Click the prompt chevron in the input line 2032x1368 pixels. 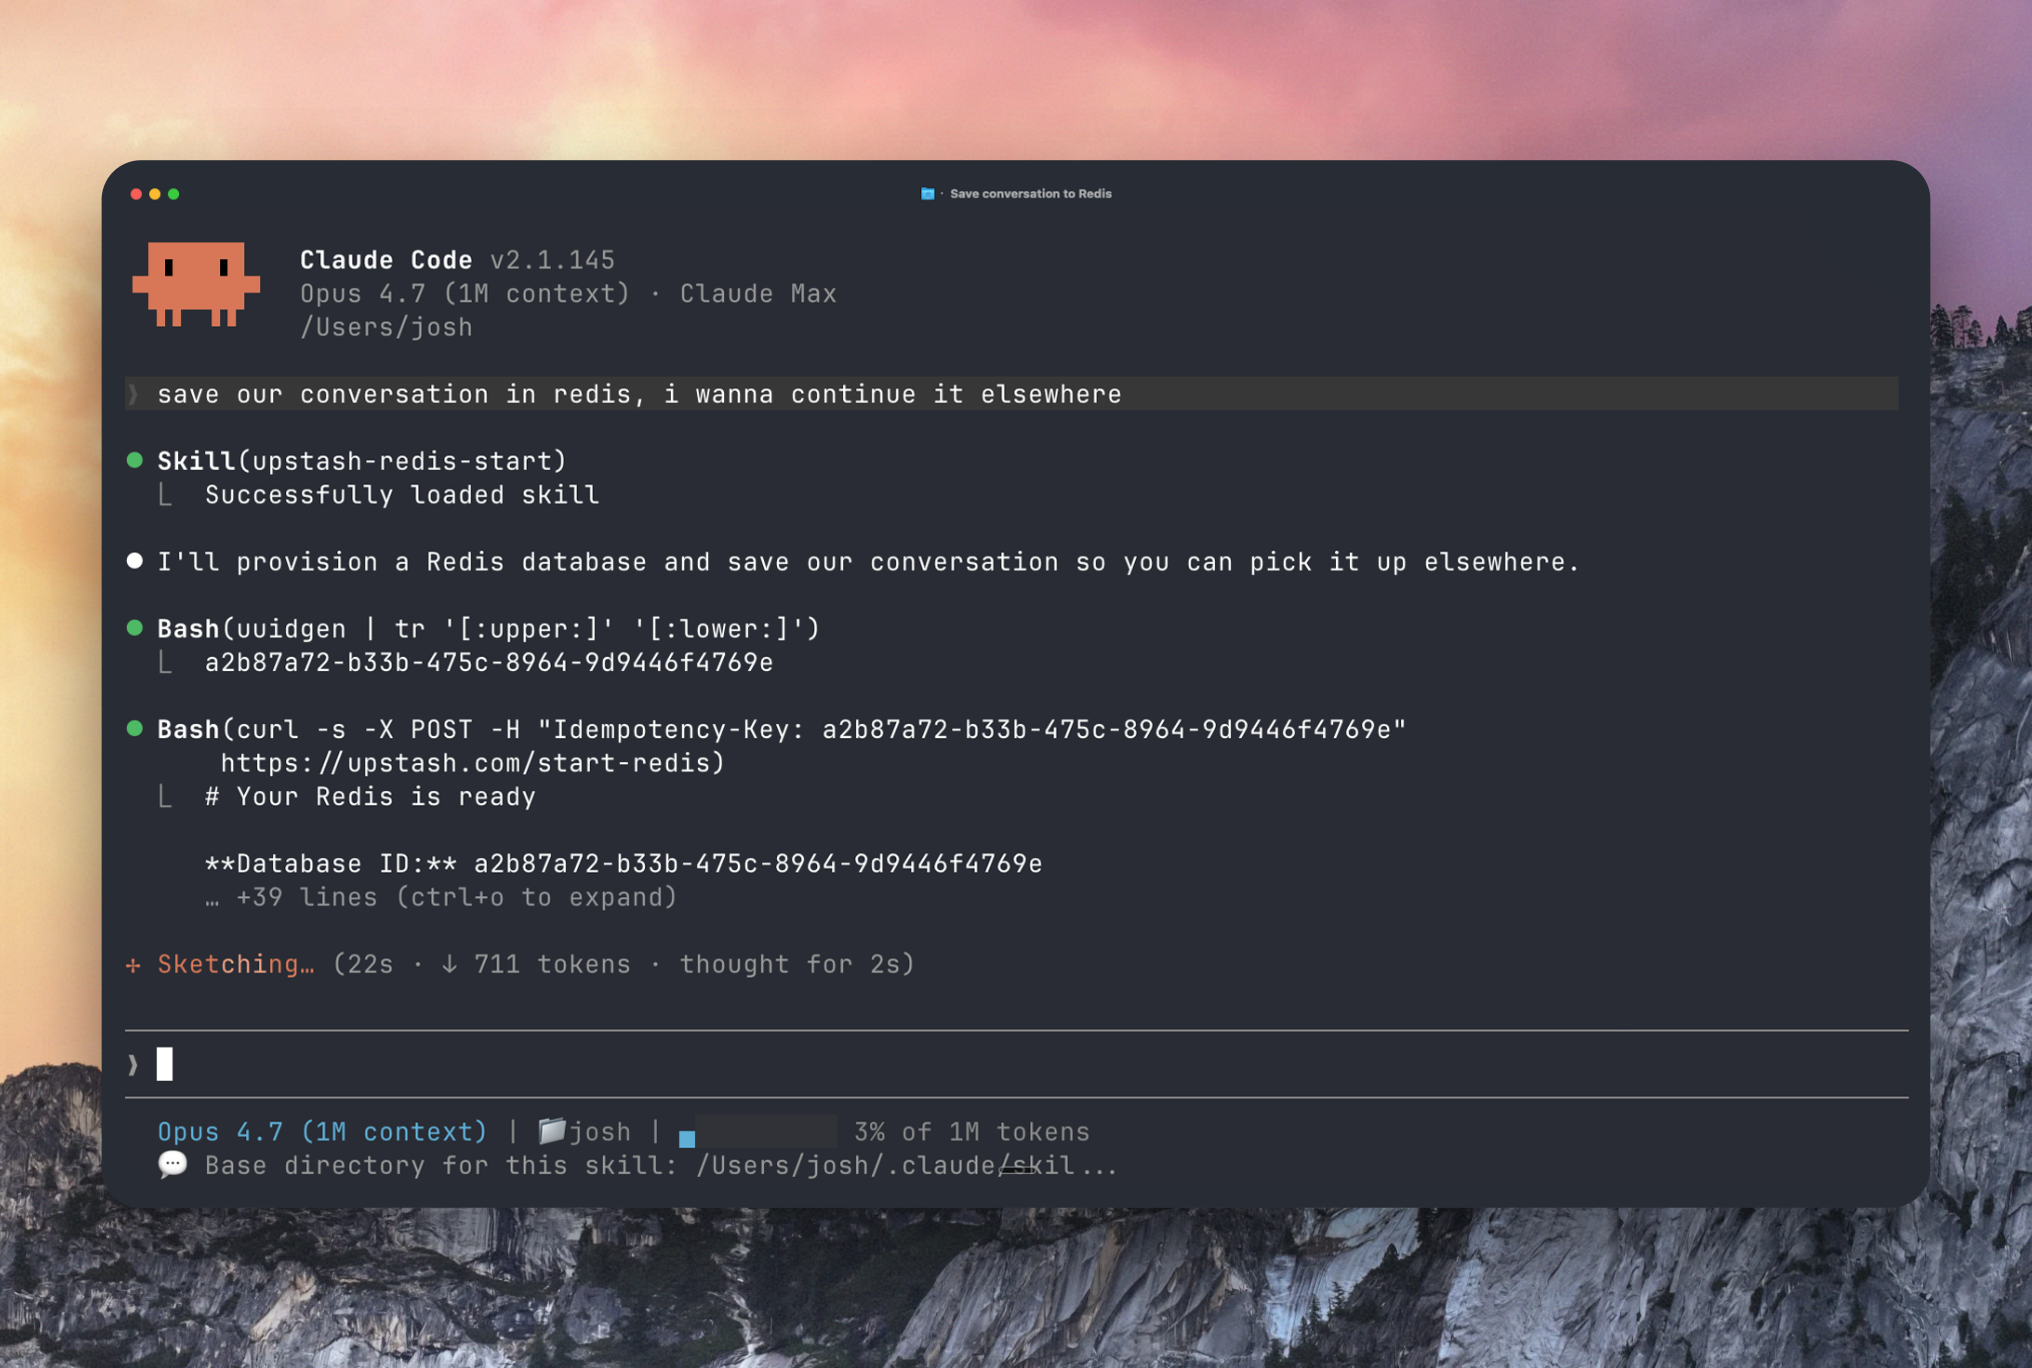click(x=133, y=1065)
